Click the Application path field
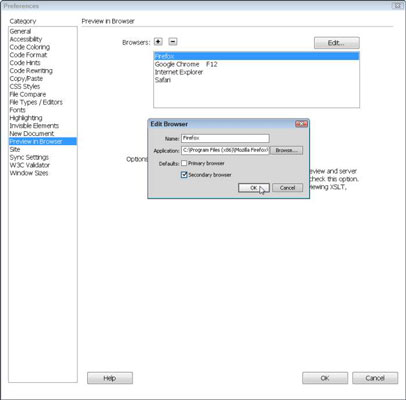 [225, 150]
